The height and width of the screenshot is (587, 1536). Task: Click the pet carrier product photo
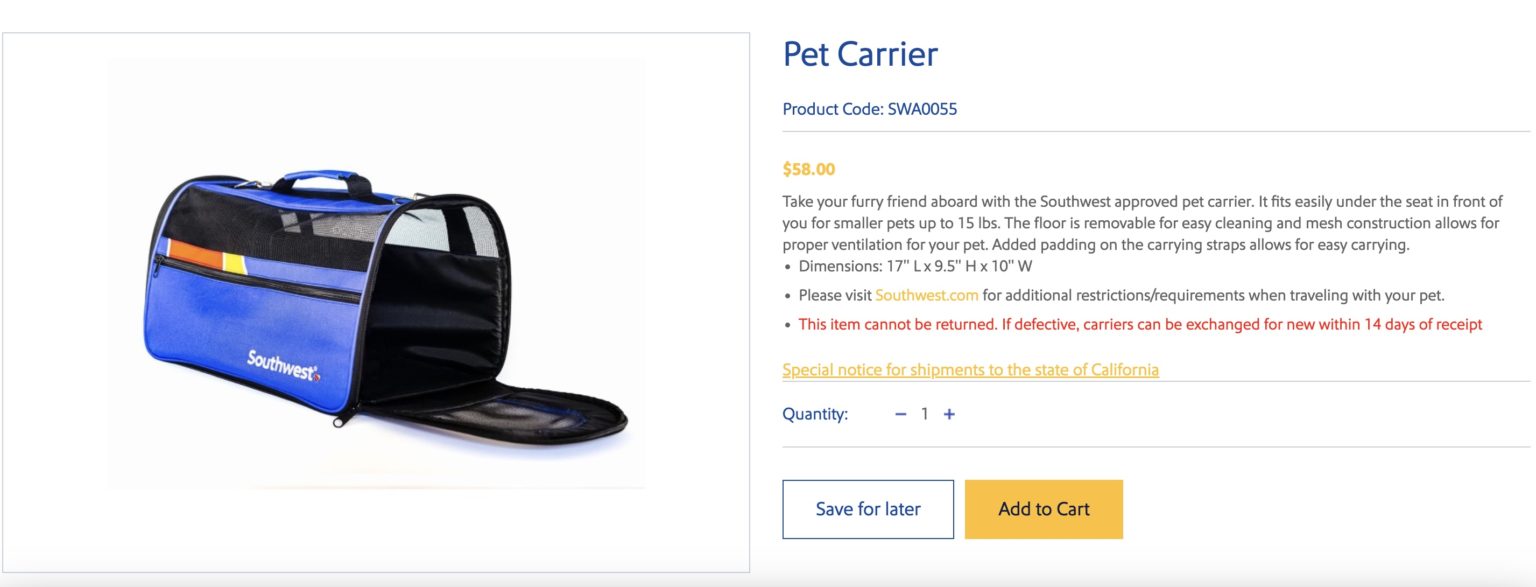(x=376, y=300)
